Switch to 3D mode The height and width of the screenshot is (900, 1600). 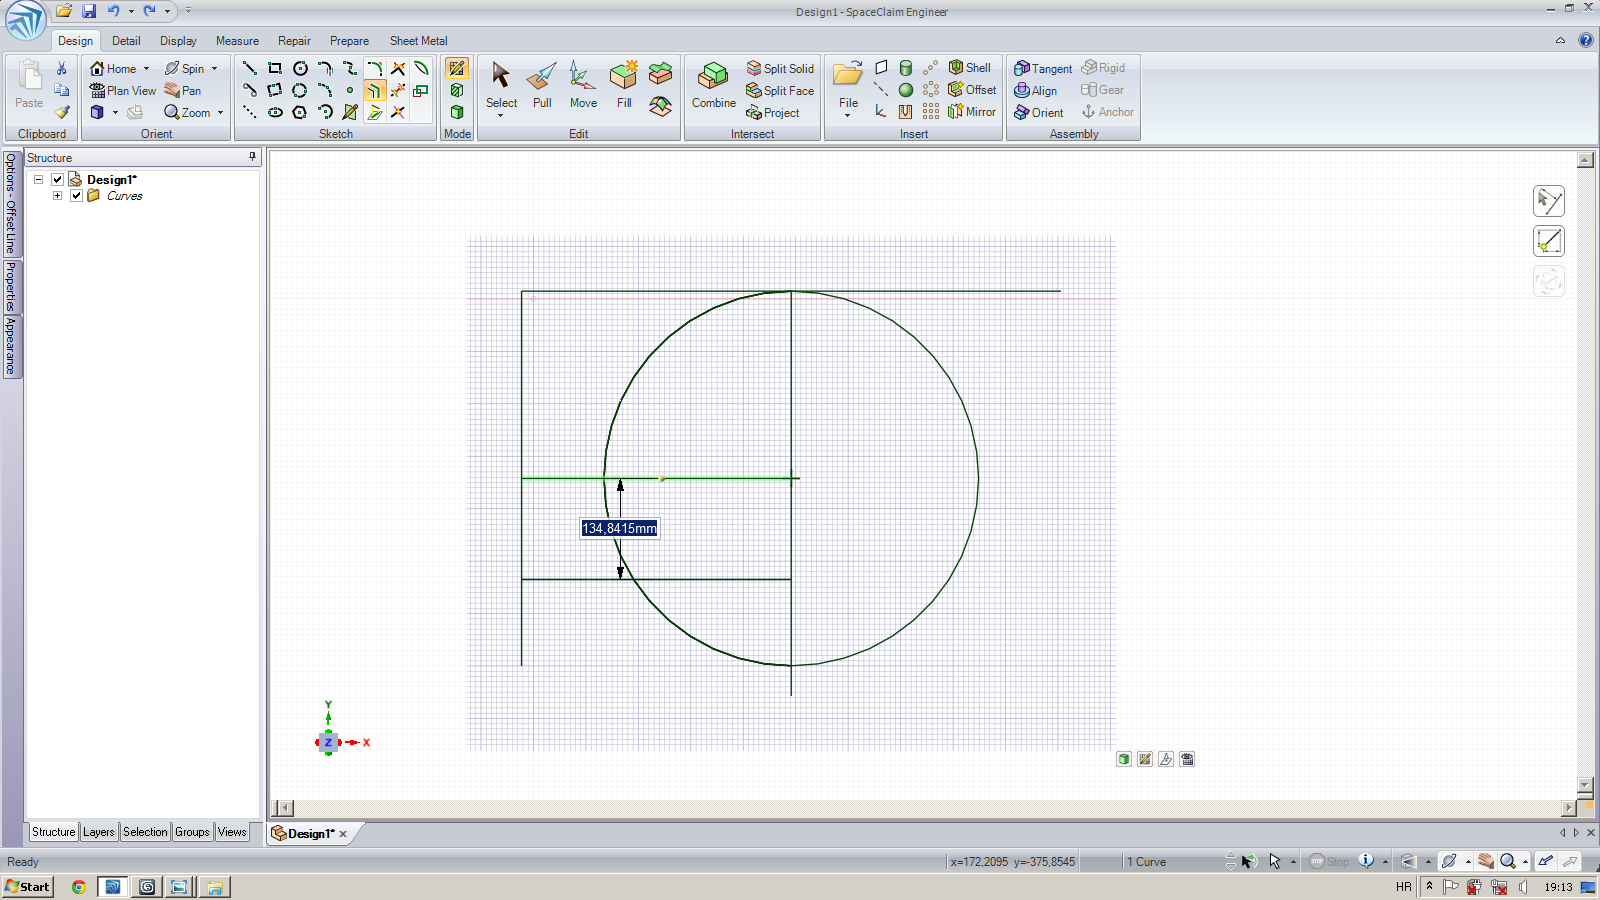click(x=457, y=112)
